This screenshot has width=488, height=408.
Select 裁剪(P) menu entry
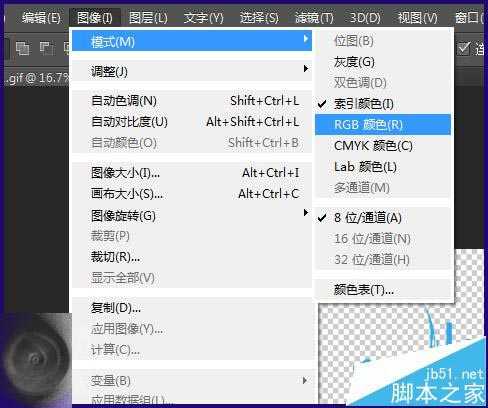click(x=192, y=236)
